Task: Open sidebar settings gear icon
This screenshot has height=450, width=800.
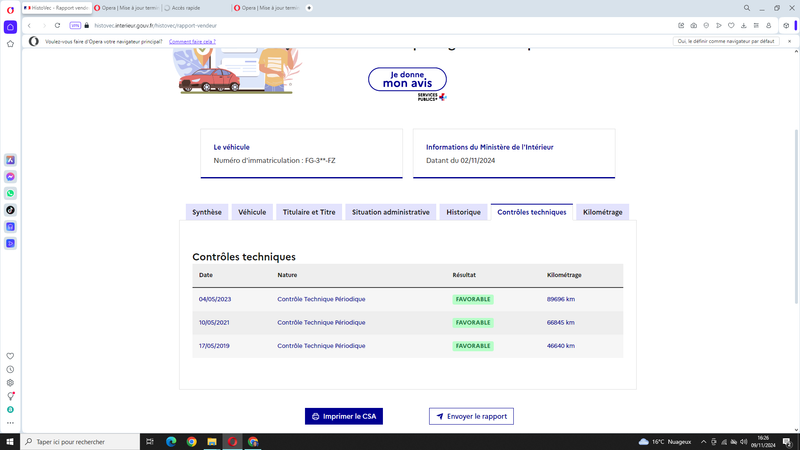Action: tap(10, 383)
